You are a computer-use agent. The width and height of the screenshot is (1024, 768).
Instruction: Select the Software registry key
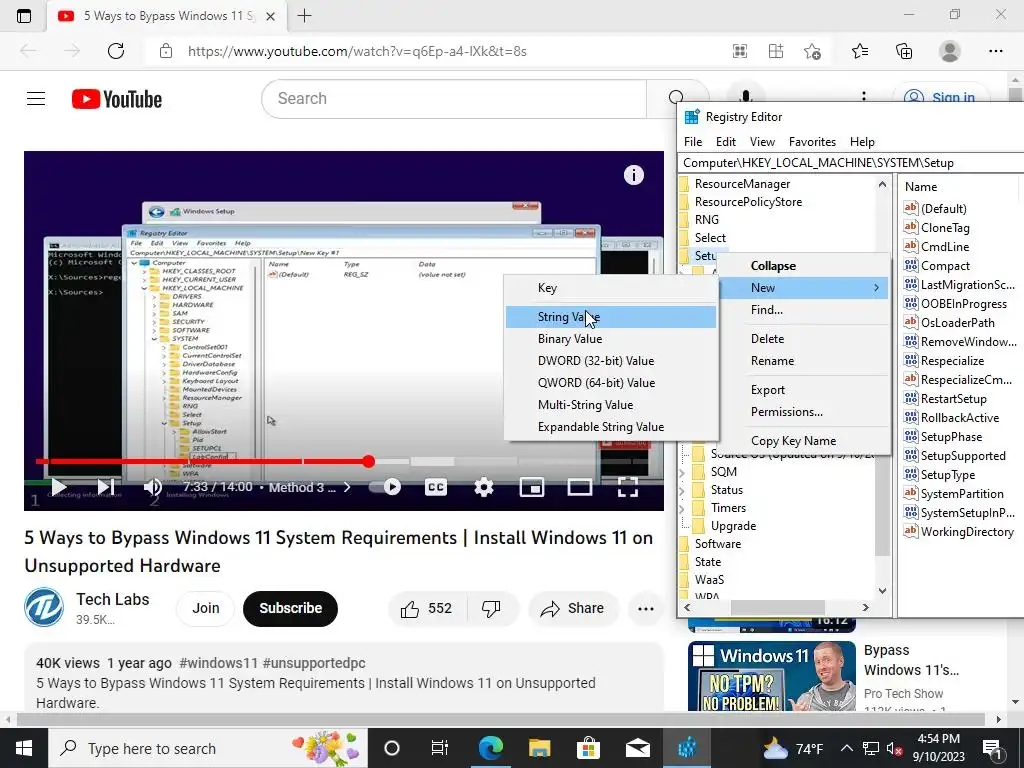718,544
